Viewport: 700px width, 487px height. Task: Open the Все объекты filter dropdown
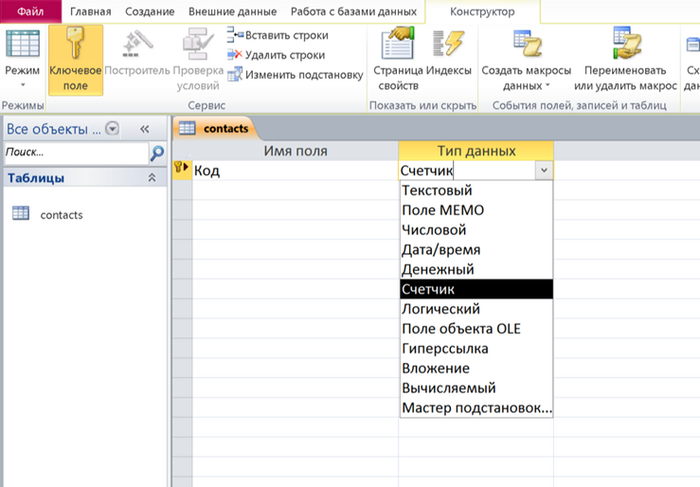(x=112, y=128)
